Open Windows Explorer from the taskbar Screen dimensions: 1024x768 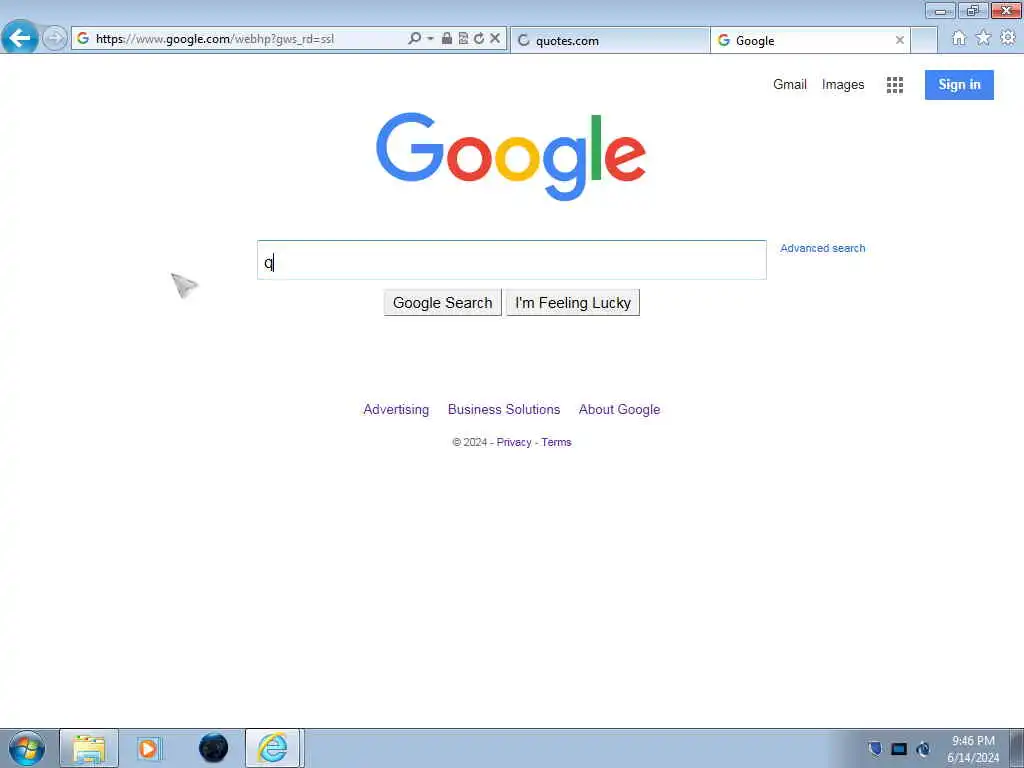click(89, 748)
